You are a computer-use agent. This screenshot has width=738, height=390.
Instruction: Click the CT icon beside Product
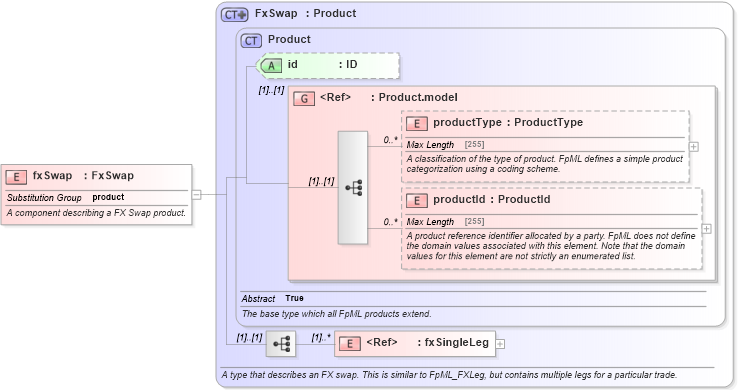click(x=251, y=41)
